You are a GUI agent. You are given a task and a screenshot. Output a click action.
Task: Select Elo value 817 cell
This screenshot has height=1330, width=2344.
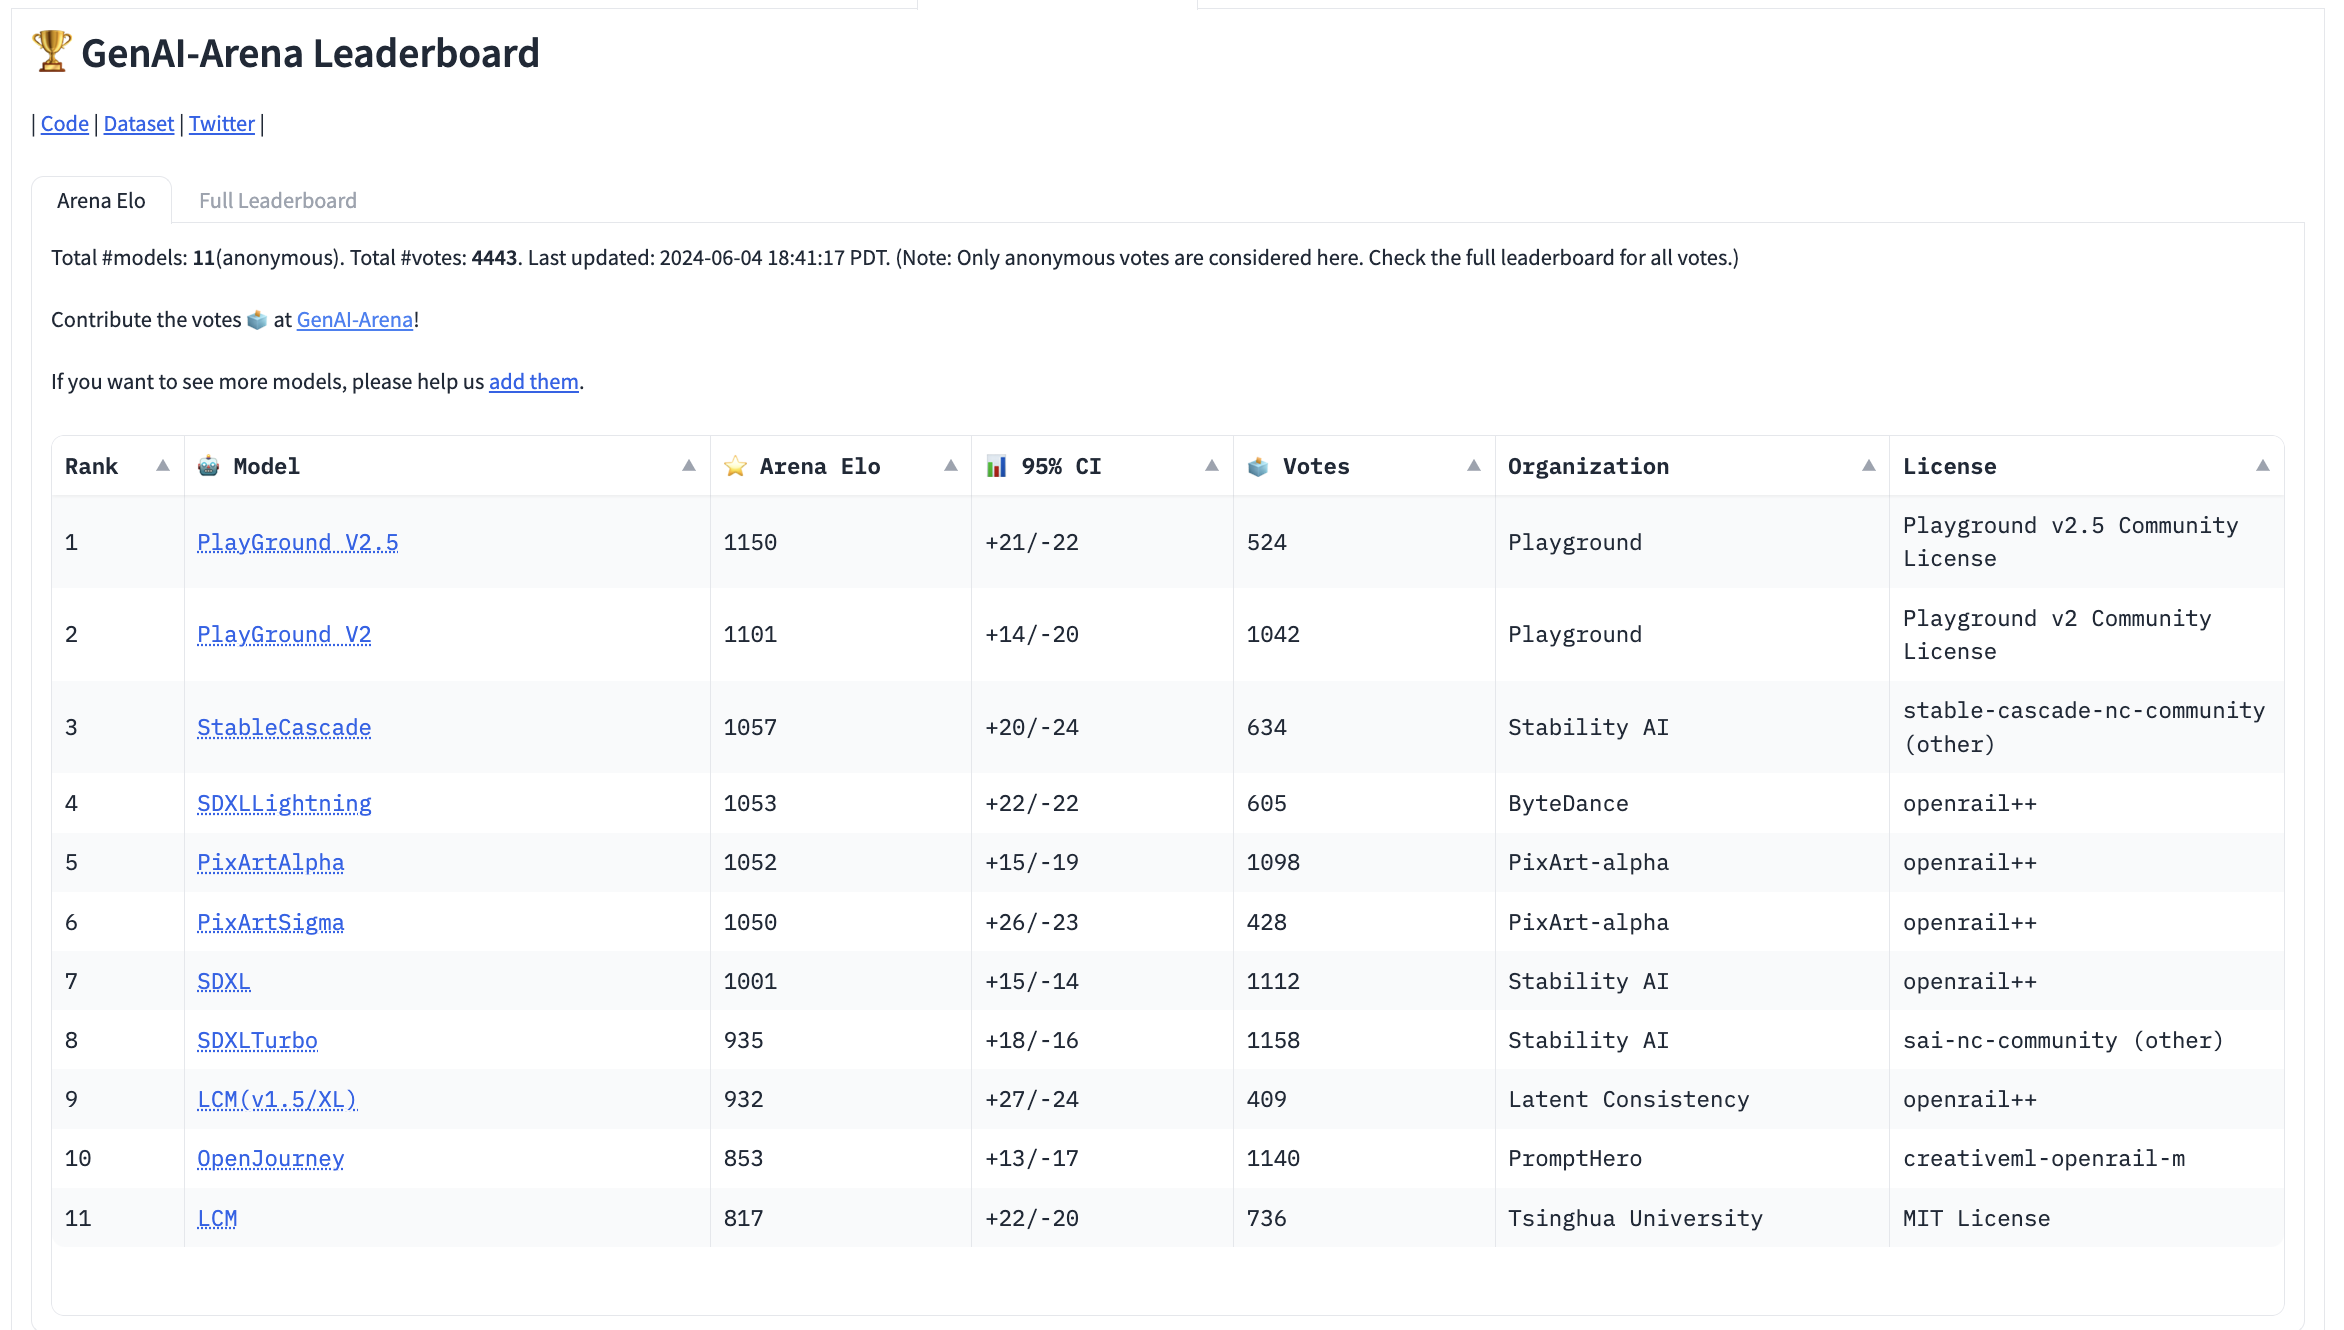tap(841, 1218)
